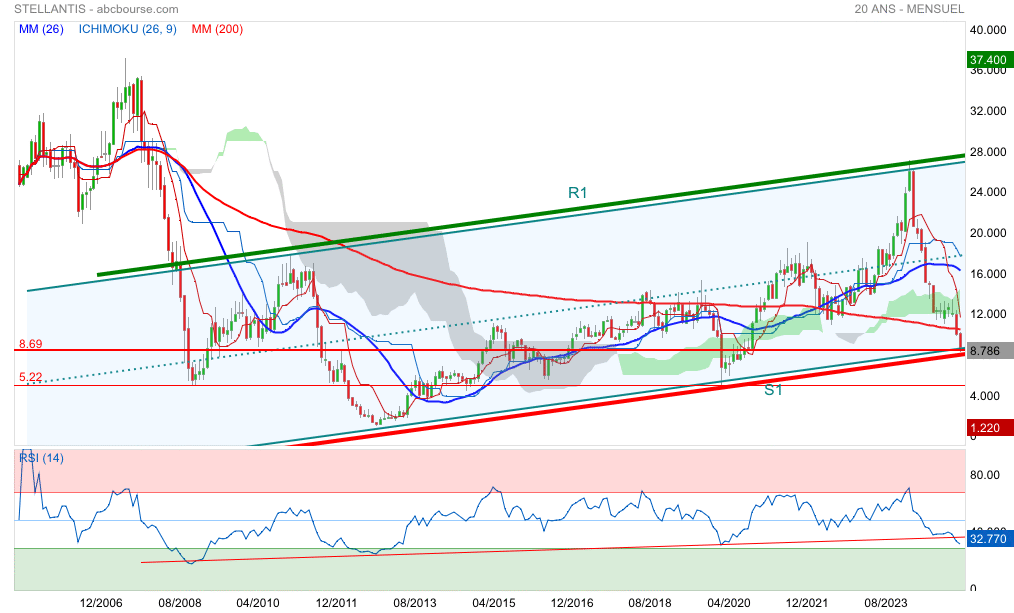Viewport: 1014px width, 613px height.
Task: Click the 04/2010 date axis label
Action: 258,603
